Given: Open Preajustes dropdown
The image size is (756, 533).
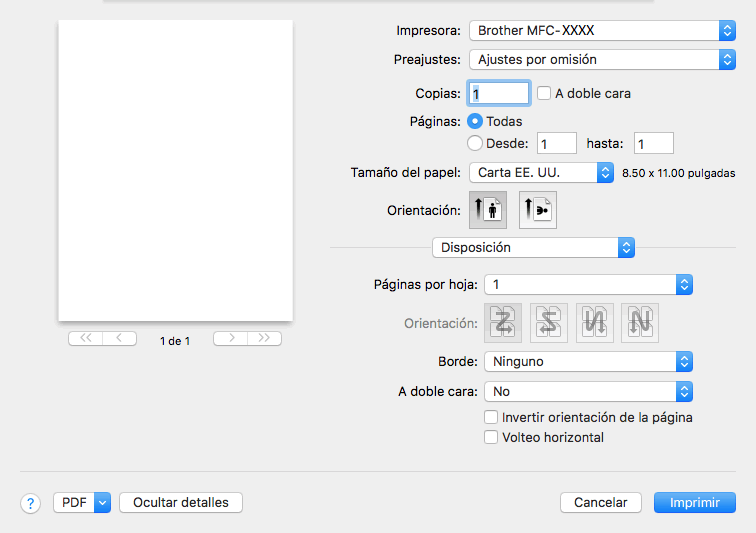Looking at the screenshot, I should click(602, 59).
